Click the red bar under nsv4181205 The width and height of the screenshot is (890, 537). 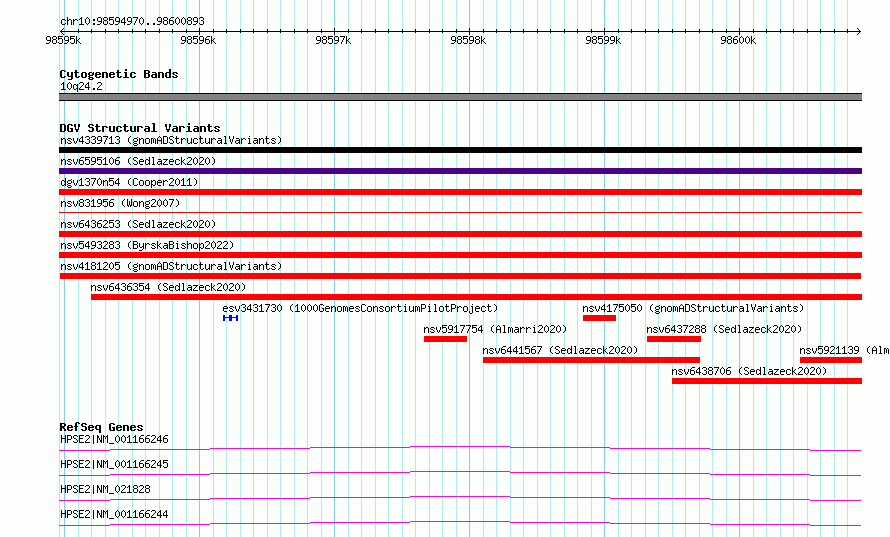pos(460,276)
